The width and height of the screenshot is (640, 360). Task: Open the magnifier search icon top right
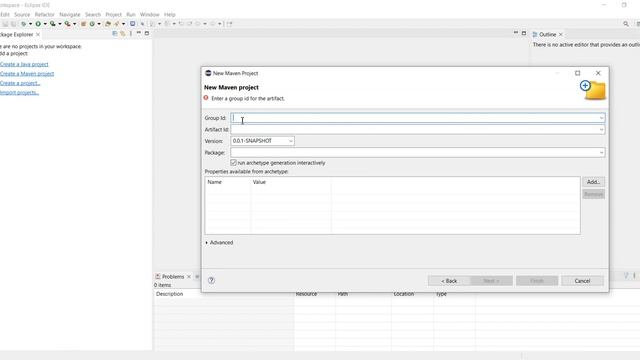pos(626,24)
